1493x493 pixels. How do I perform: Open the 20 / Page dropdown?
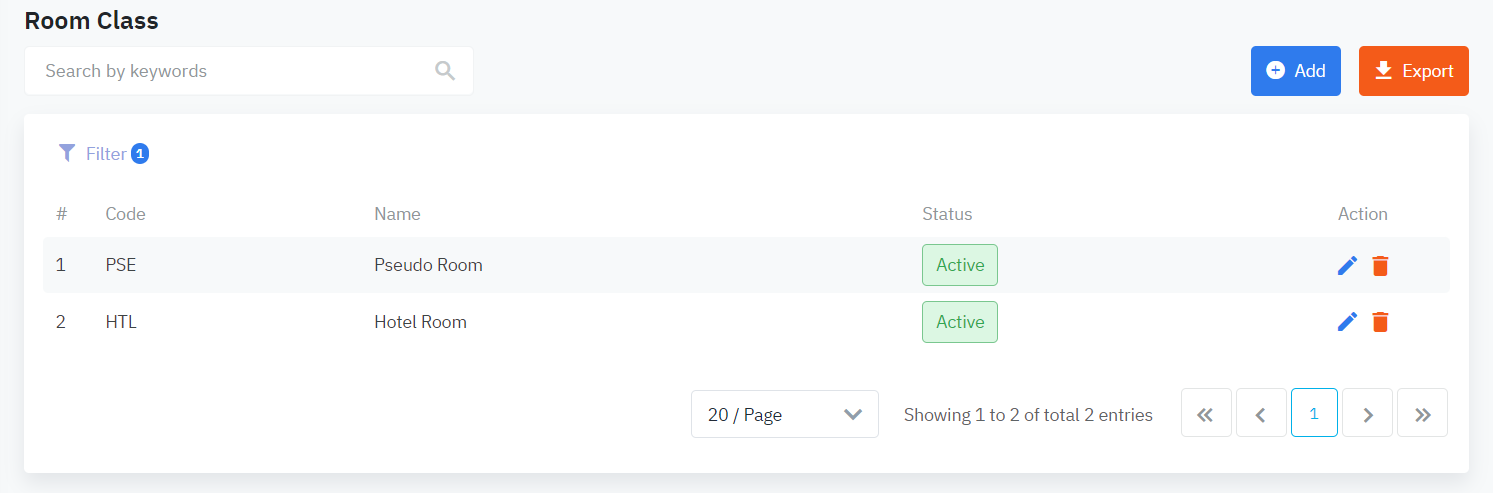click(x=784, y=414)
